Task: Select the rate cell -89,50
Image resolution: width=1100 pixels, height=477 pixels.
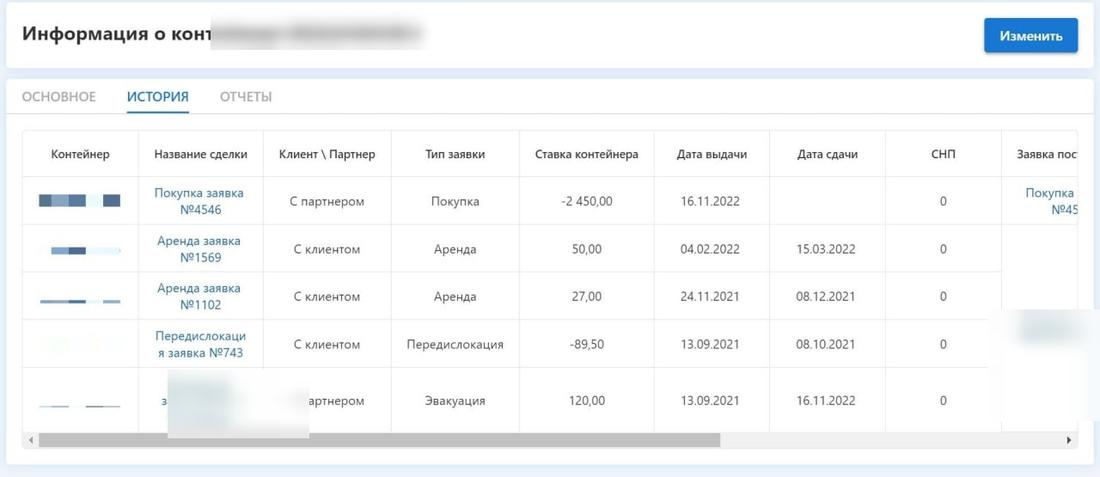Action: point(586,344)
